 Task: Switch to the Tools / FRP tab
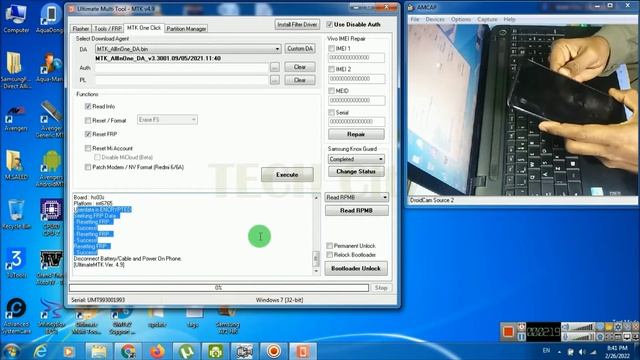point(108,29)
